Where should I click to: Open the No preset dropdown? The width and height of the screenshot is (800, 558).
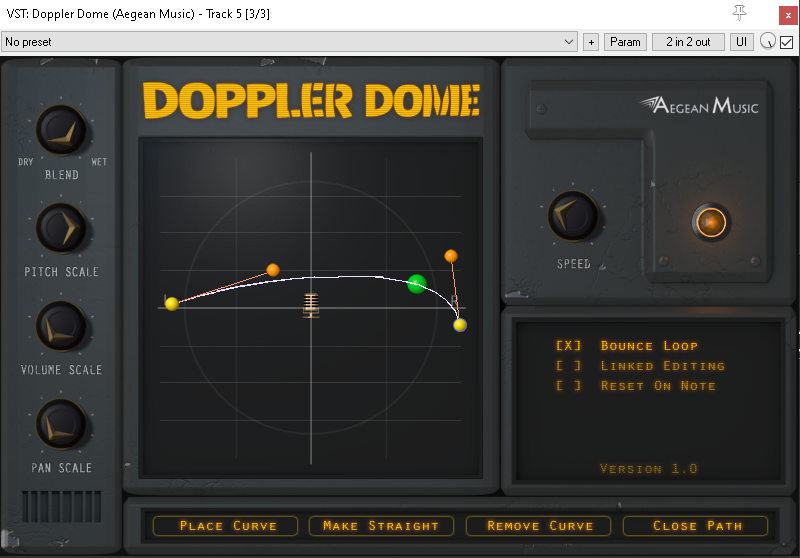(x=289, y=42)
